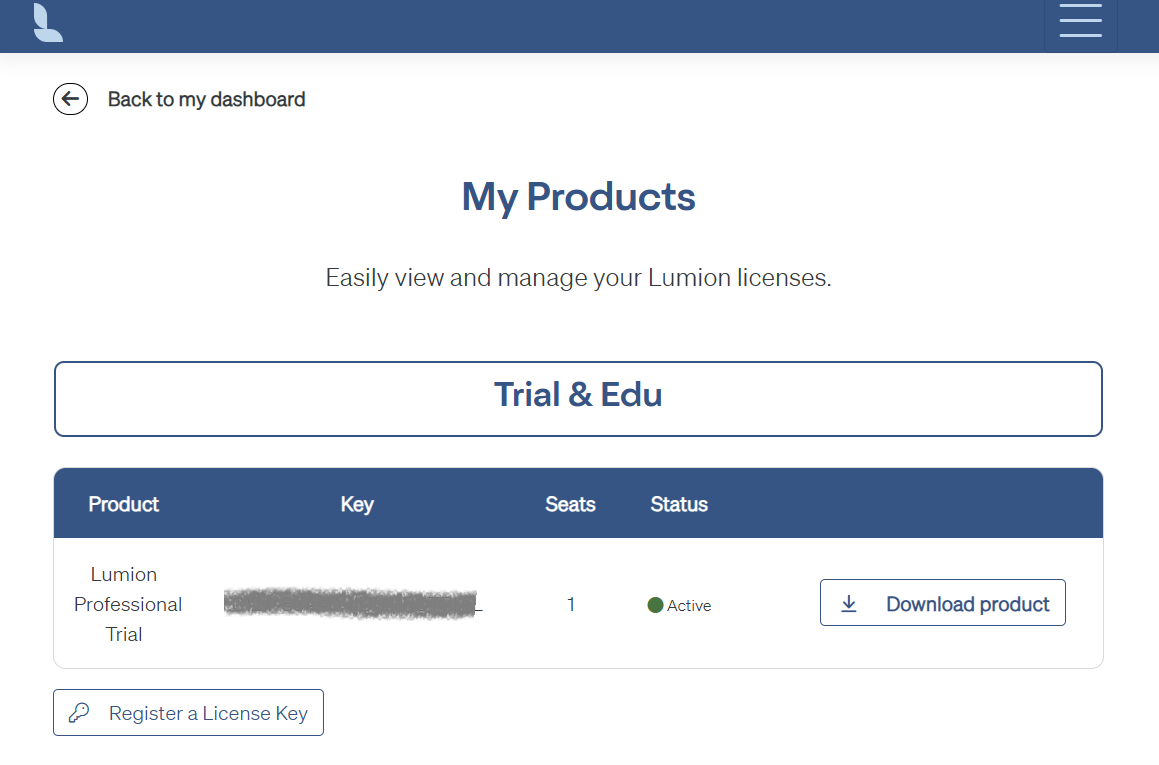Click the My Products heading

pyautogui.click(x=579, y=197)
